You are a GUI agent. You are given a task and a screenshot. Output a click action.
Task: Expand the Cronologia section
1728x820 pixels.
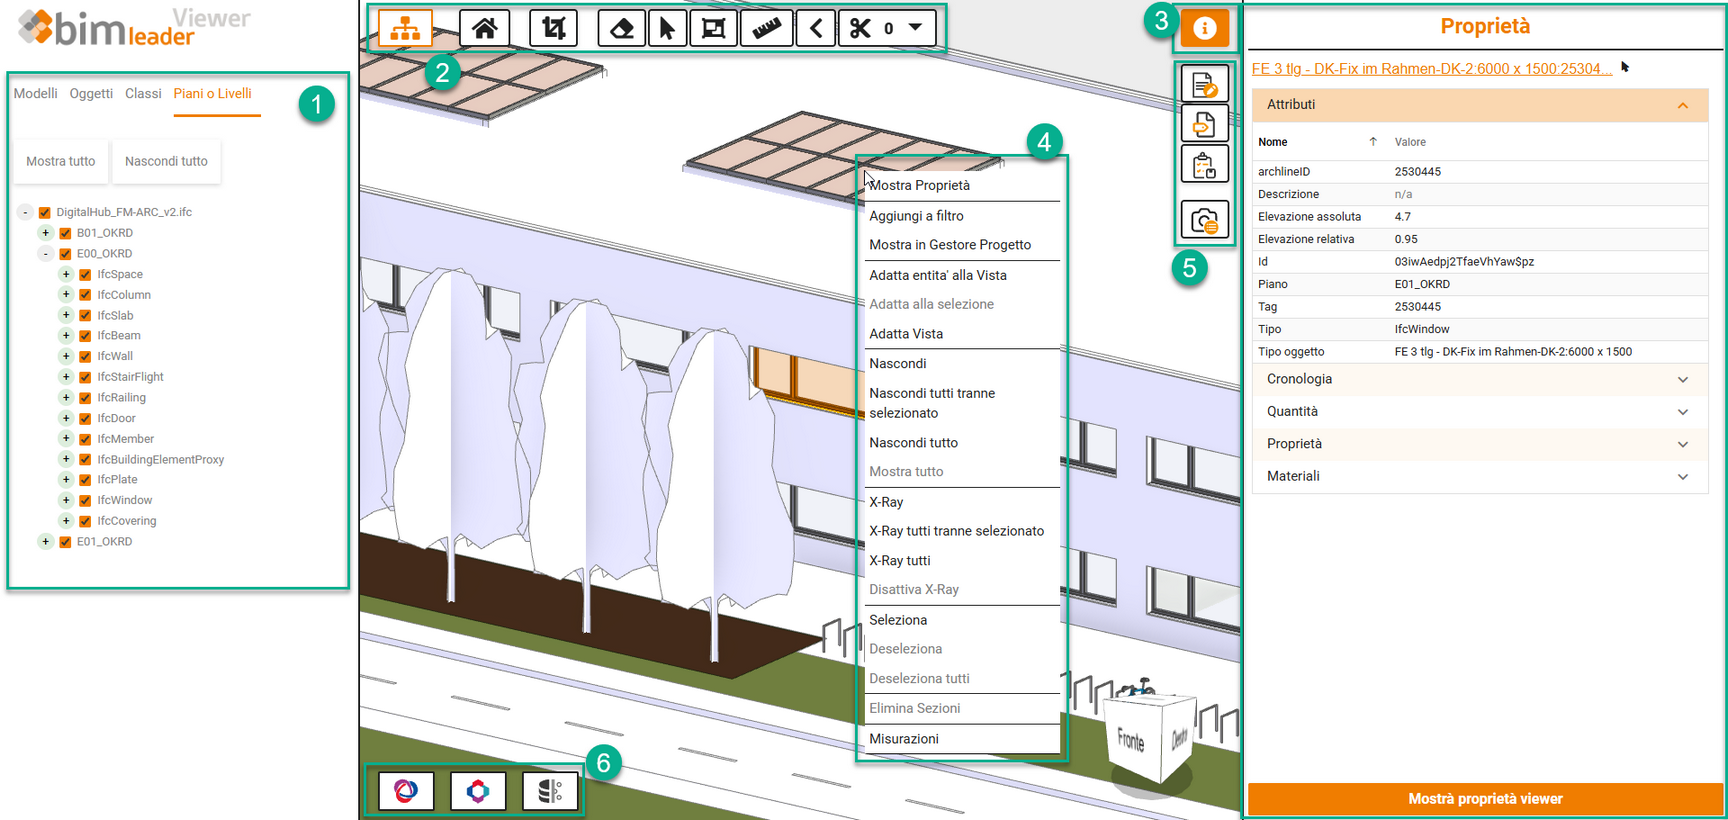coord(1479,379)
